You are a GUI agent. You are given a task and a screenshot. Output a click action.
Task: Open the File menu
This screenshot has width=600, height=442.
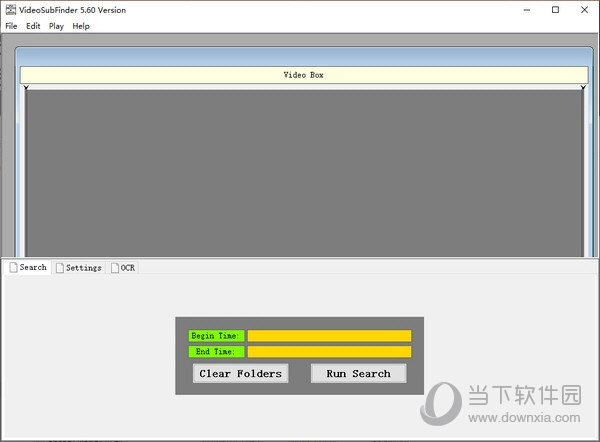pyautogui.click(x=11, y=26)
